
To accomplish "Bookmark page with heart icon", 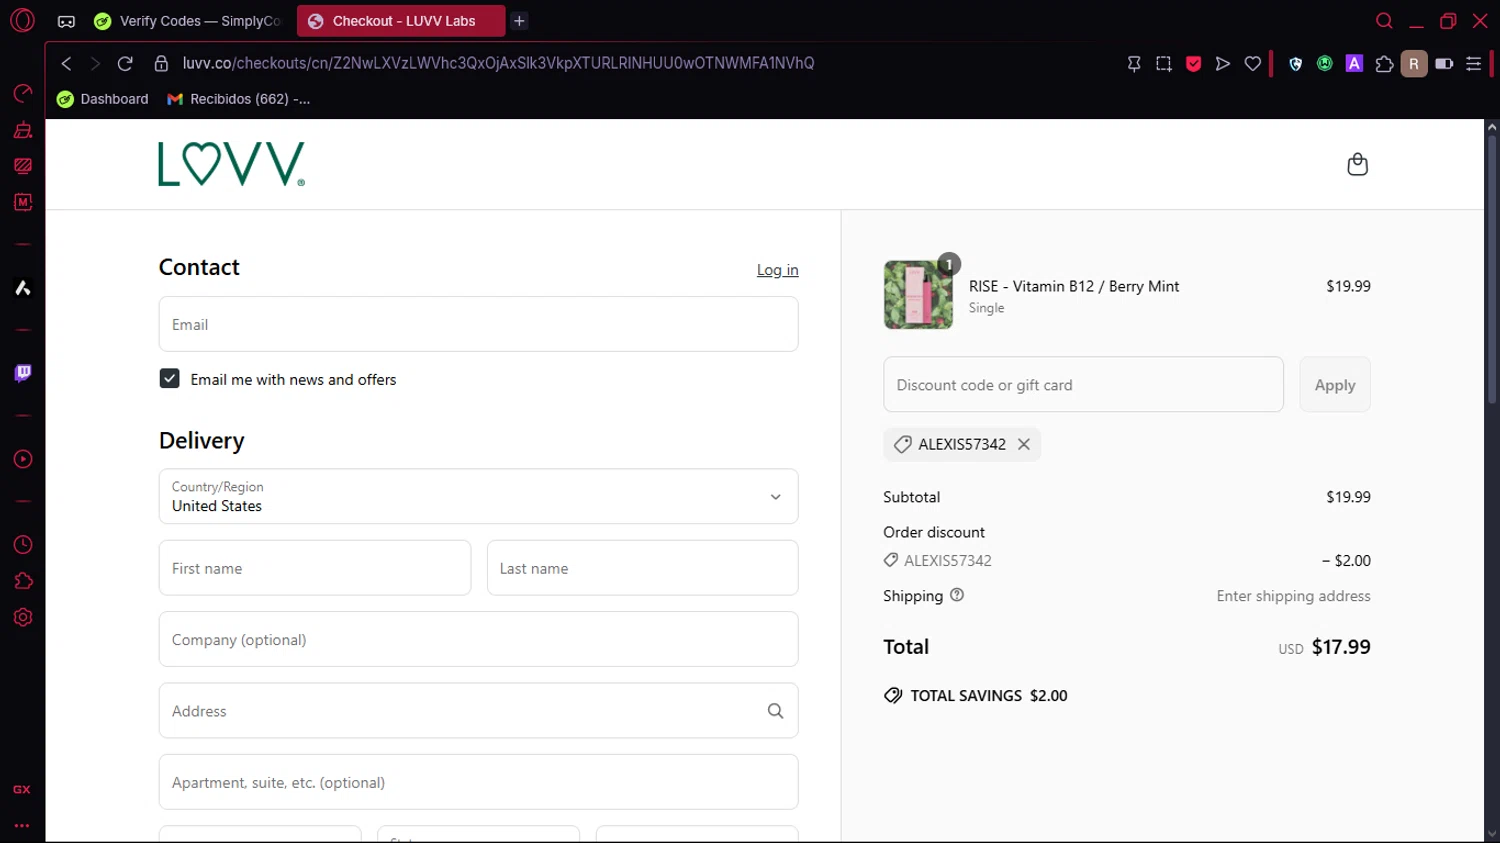I will tap(1252, 63).
